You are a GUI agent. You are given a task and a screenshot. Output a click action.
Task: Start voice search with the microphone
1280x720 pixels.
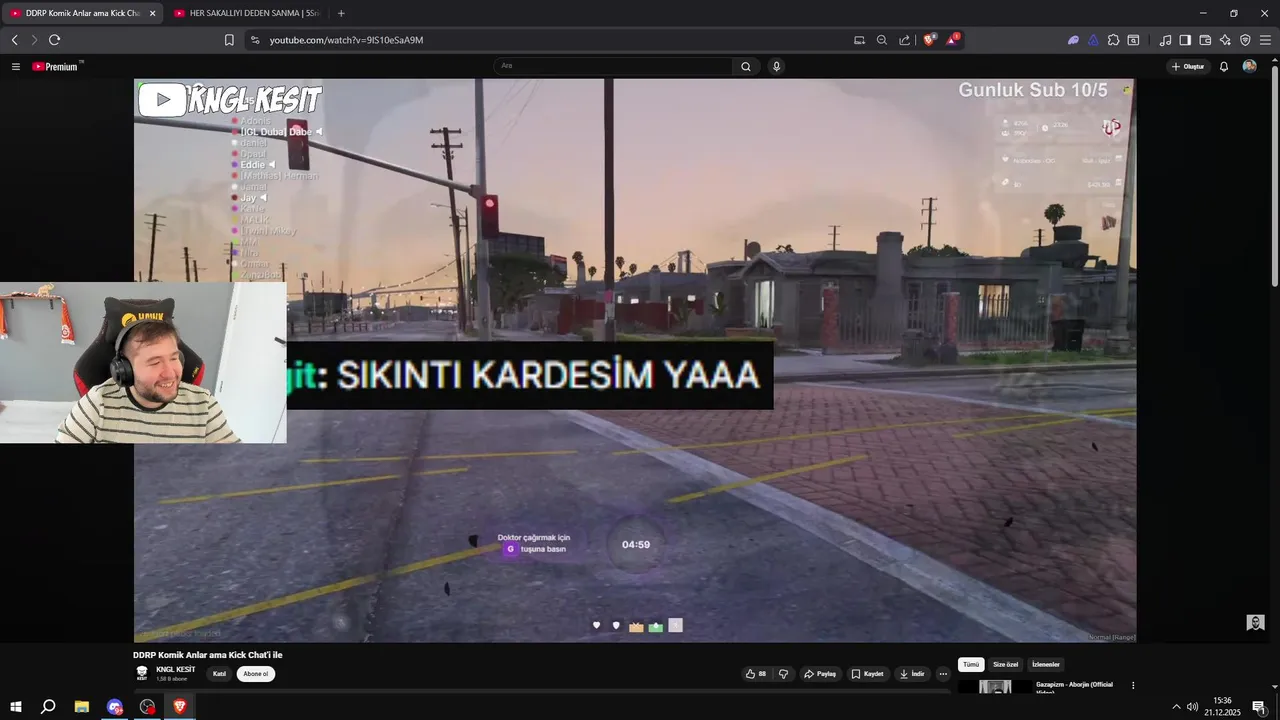(776, 66)
